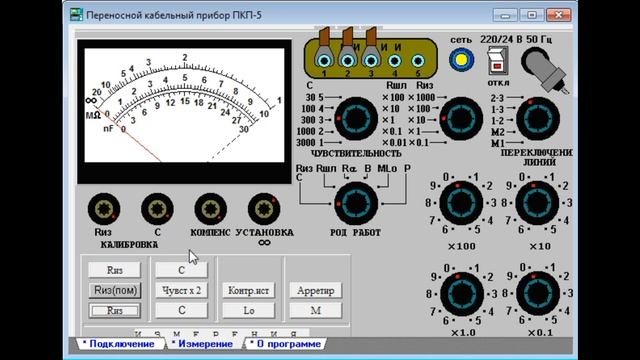
Task: Turn the РОД РАБОТ mode knob
Action: pos(356,203)
